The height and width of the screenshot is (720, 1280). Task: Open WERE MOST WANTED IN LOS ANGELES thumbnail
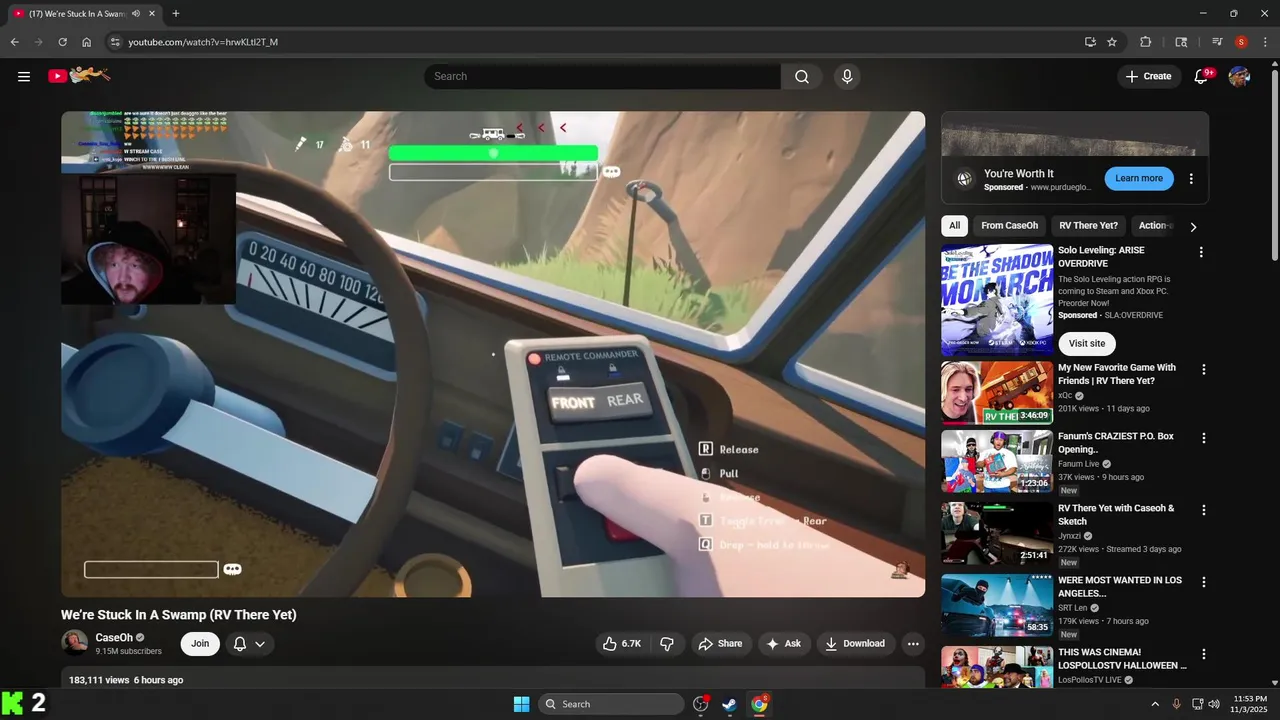click(x=996, y=605)
